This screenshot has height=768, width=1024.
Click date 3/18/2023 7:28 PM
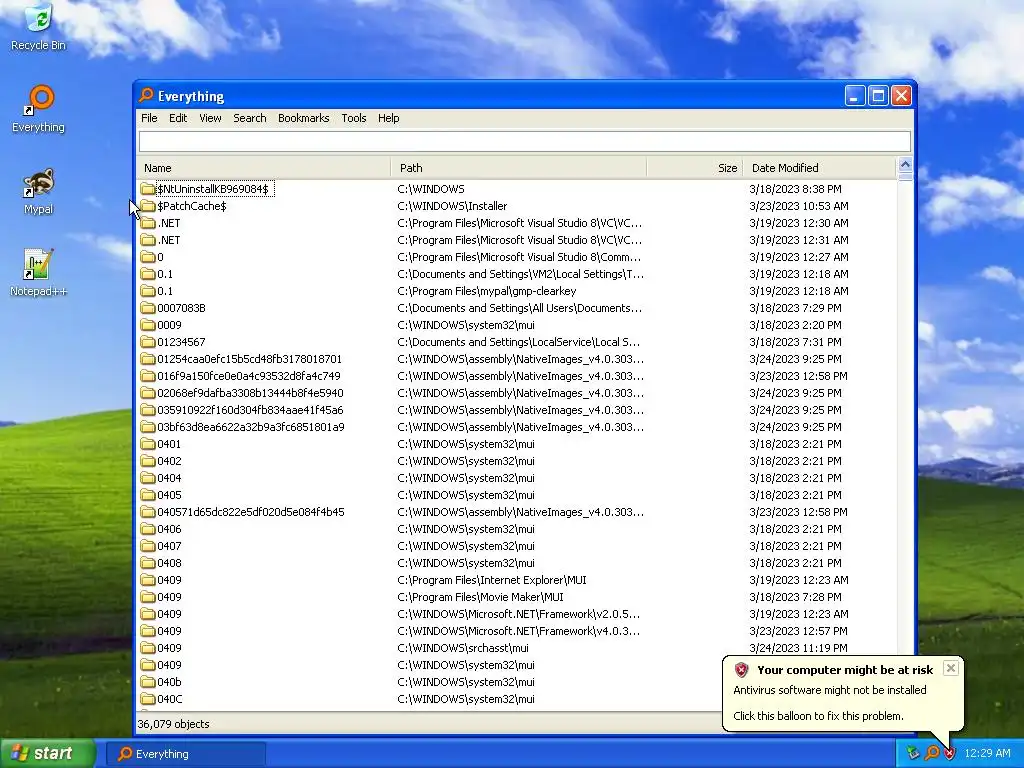click(795, 596)
